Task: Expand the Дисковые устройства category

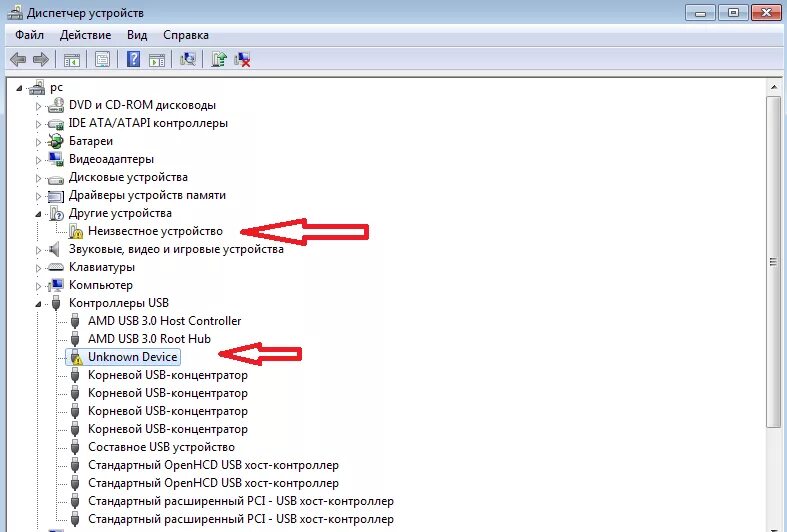Action: pyautogui.click(x=38, y=178)
